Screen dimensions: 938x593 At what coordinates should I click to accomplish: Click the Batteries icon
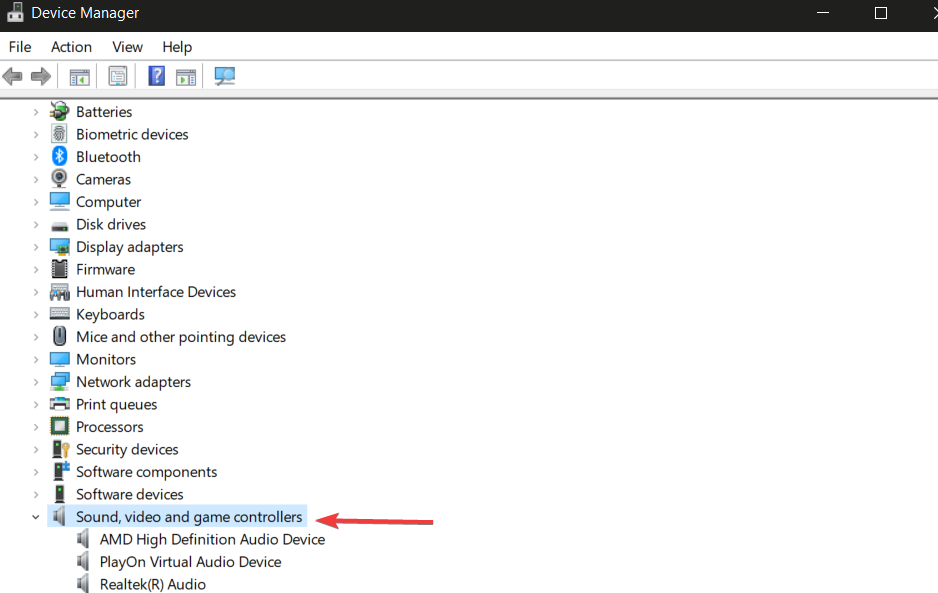pyautogui.click(x=59, y=111)
